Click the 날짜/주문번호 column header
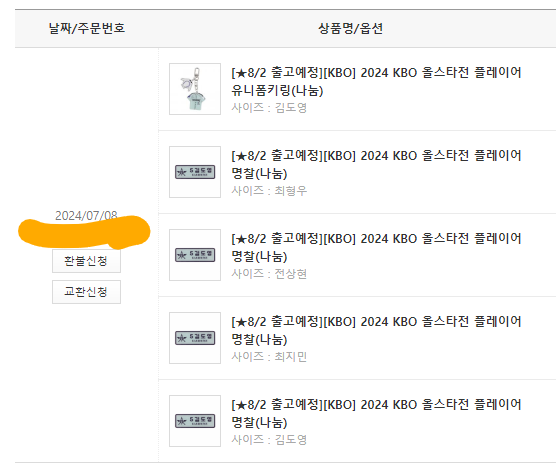Image resolution: width=556 pixels, height=472 pixels. [87, 28]
